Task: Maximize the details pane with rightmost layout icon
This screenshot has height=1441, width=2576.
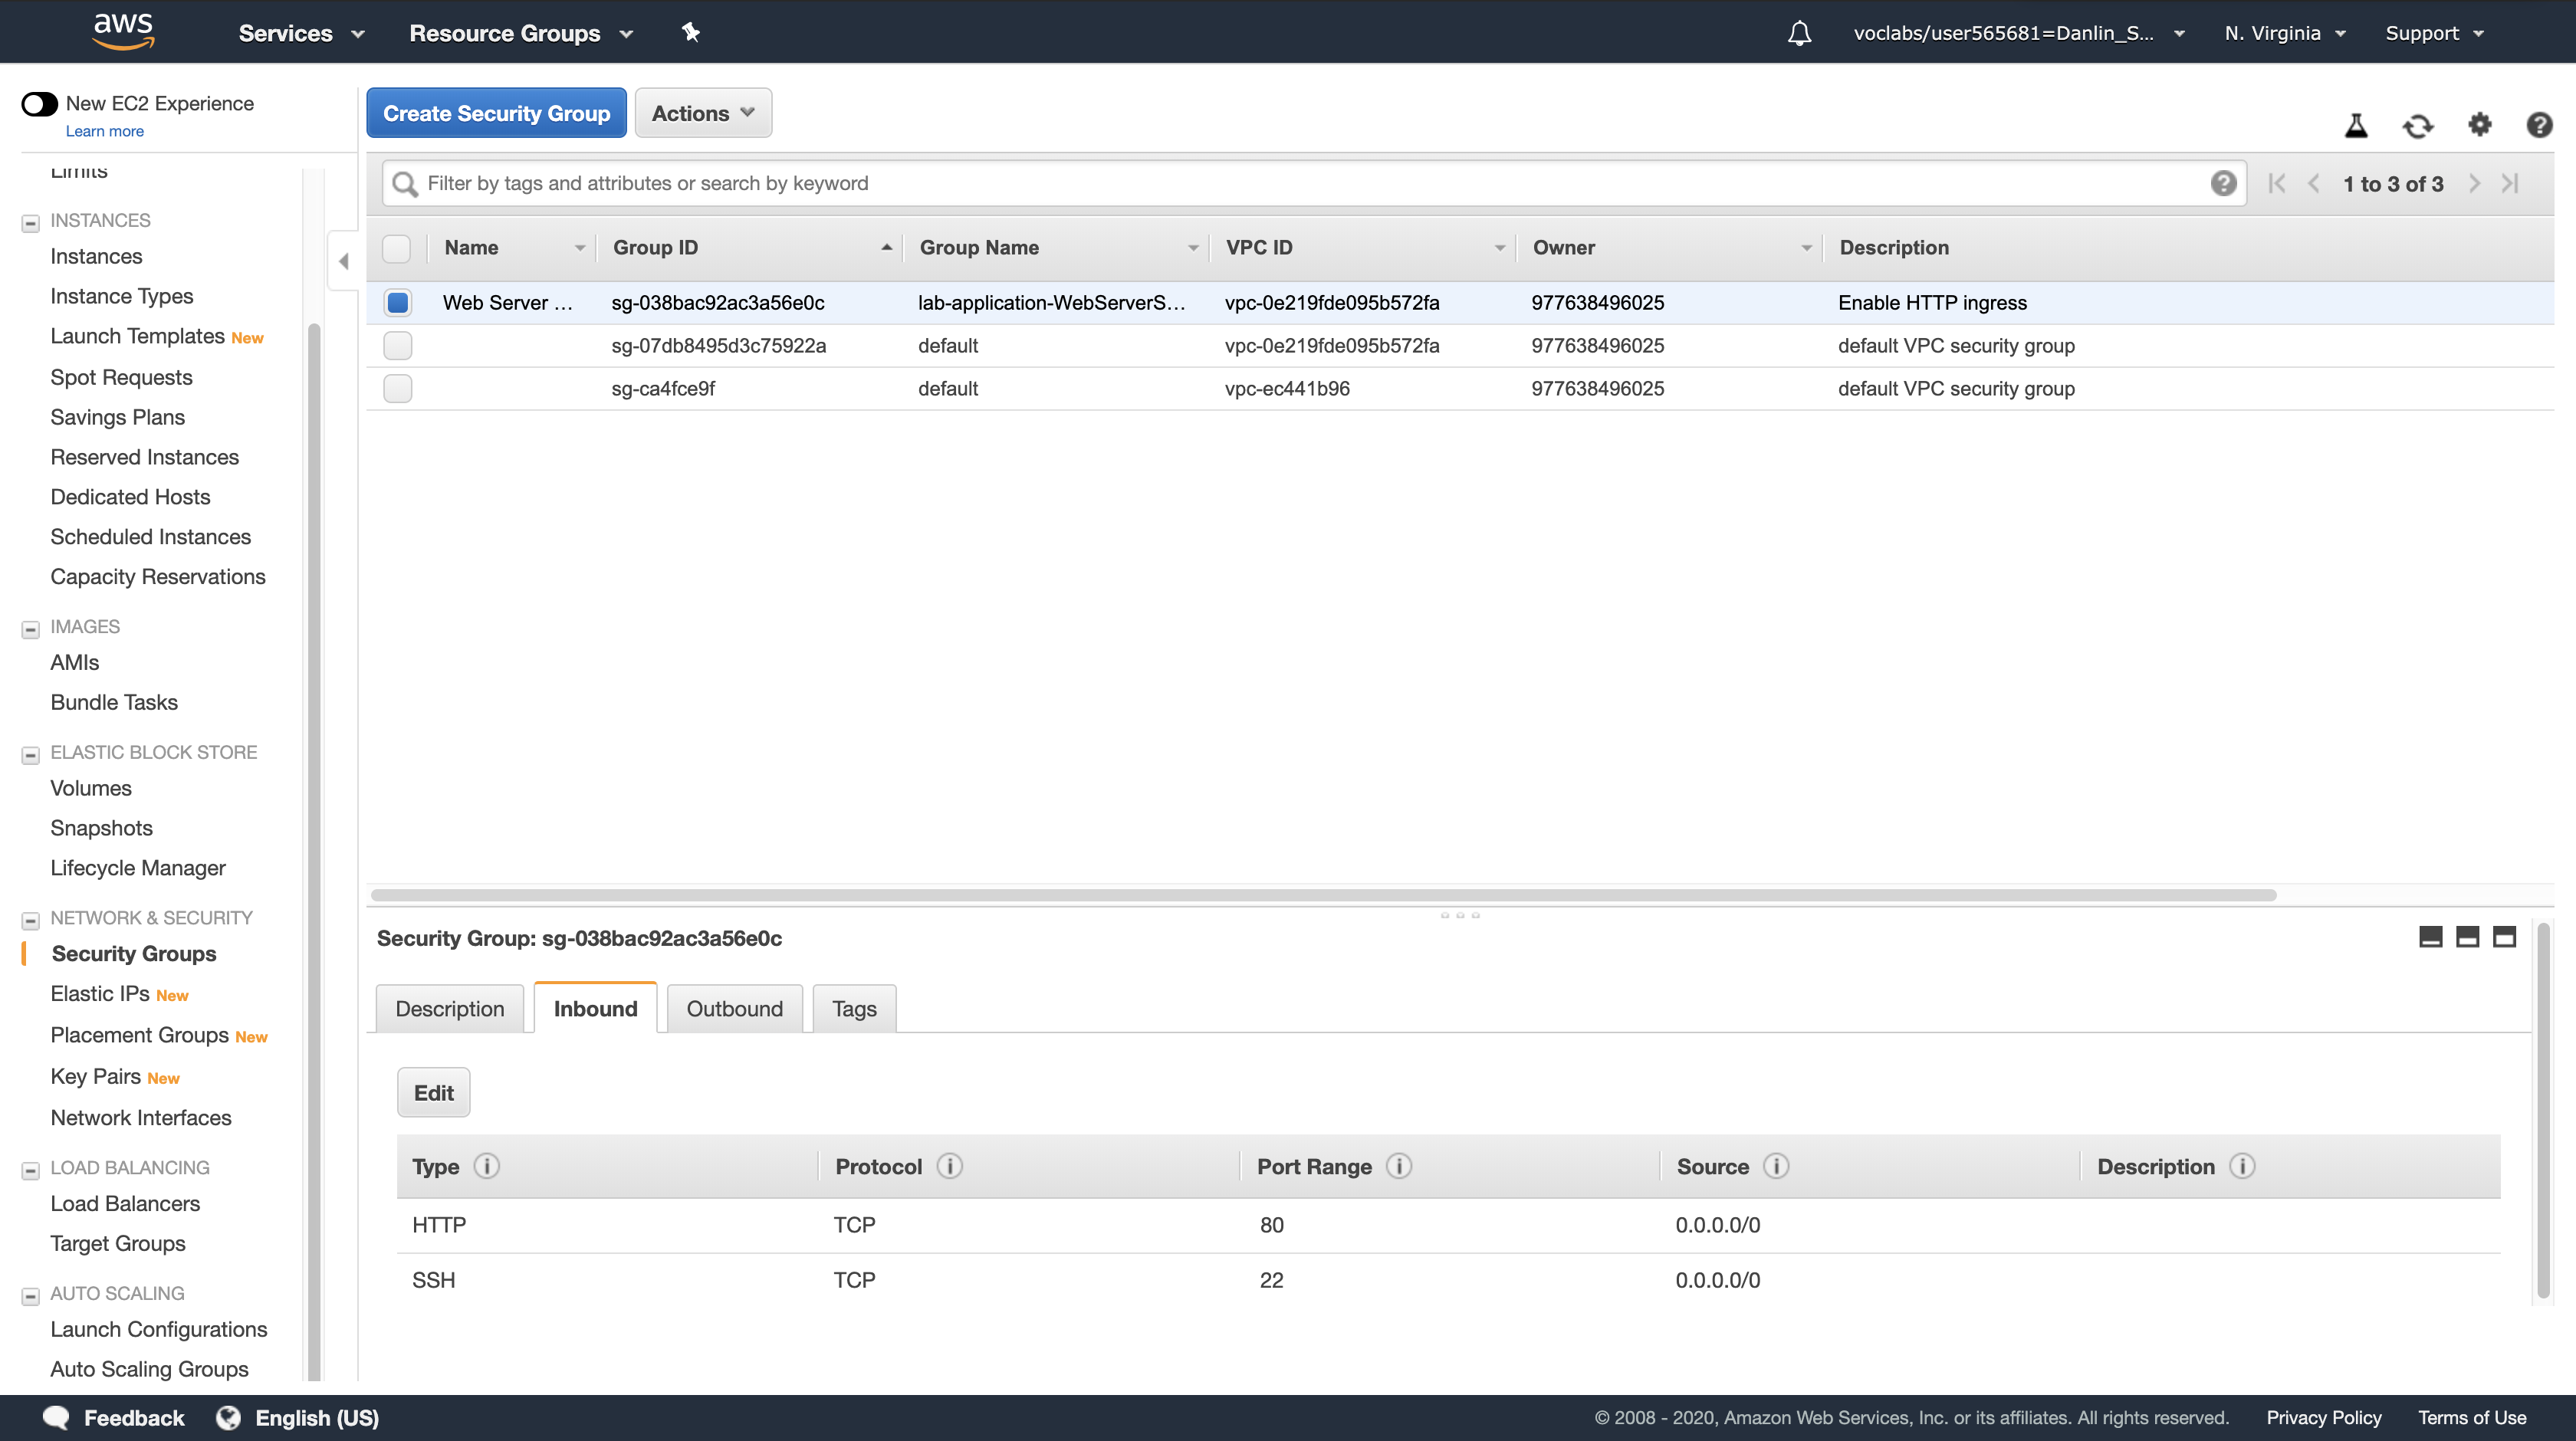Action: tap(2504, 937)
